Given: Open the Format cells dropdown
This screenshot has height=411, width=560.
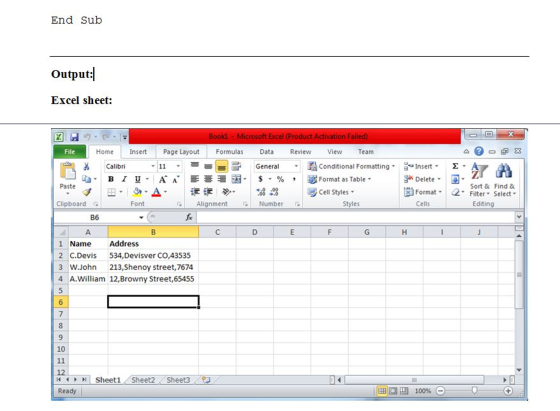Looking at the screenshot, I should (423, 192).
